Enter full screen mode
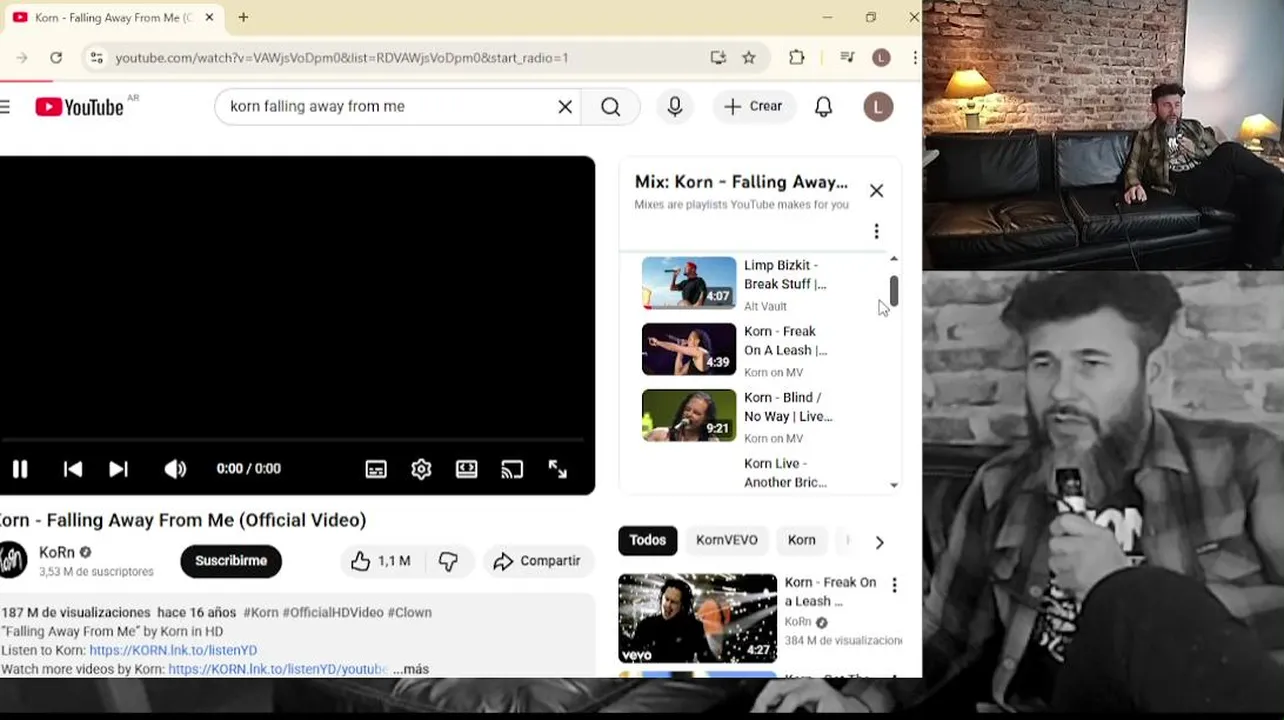Screen dimensions: 1284x720 click(x=558, y=469)
